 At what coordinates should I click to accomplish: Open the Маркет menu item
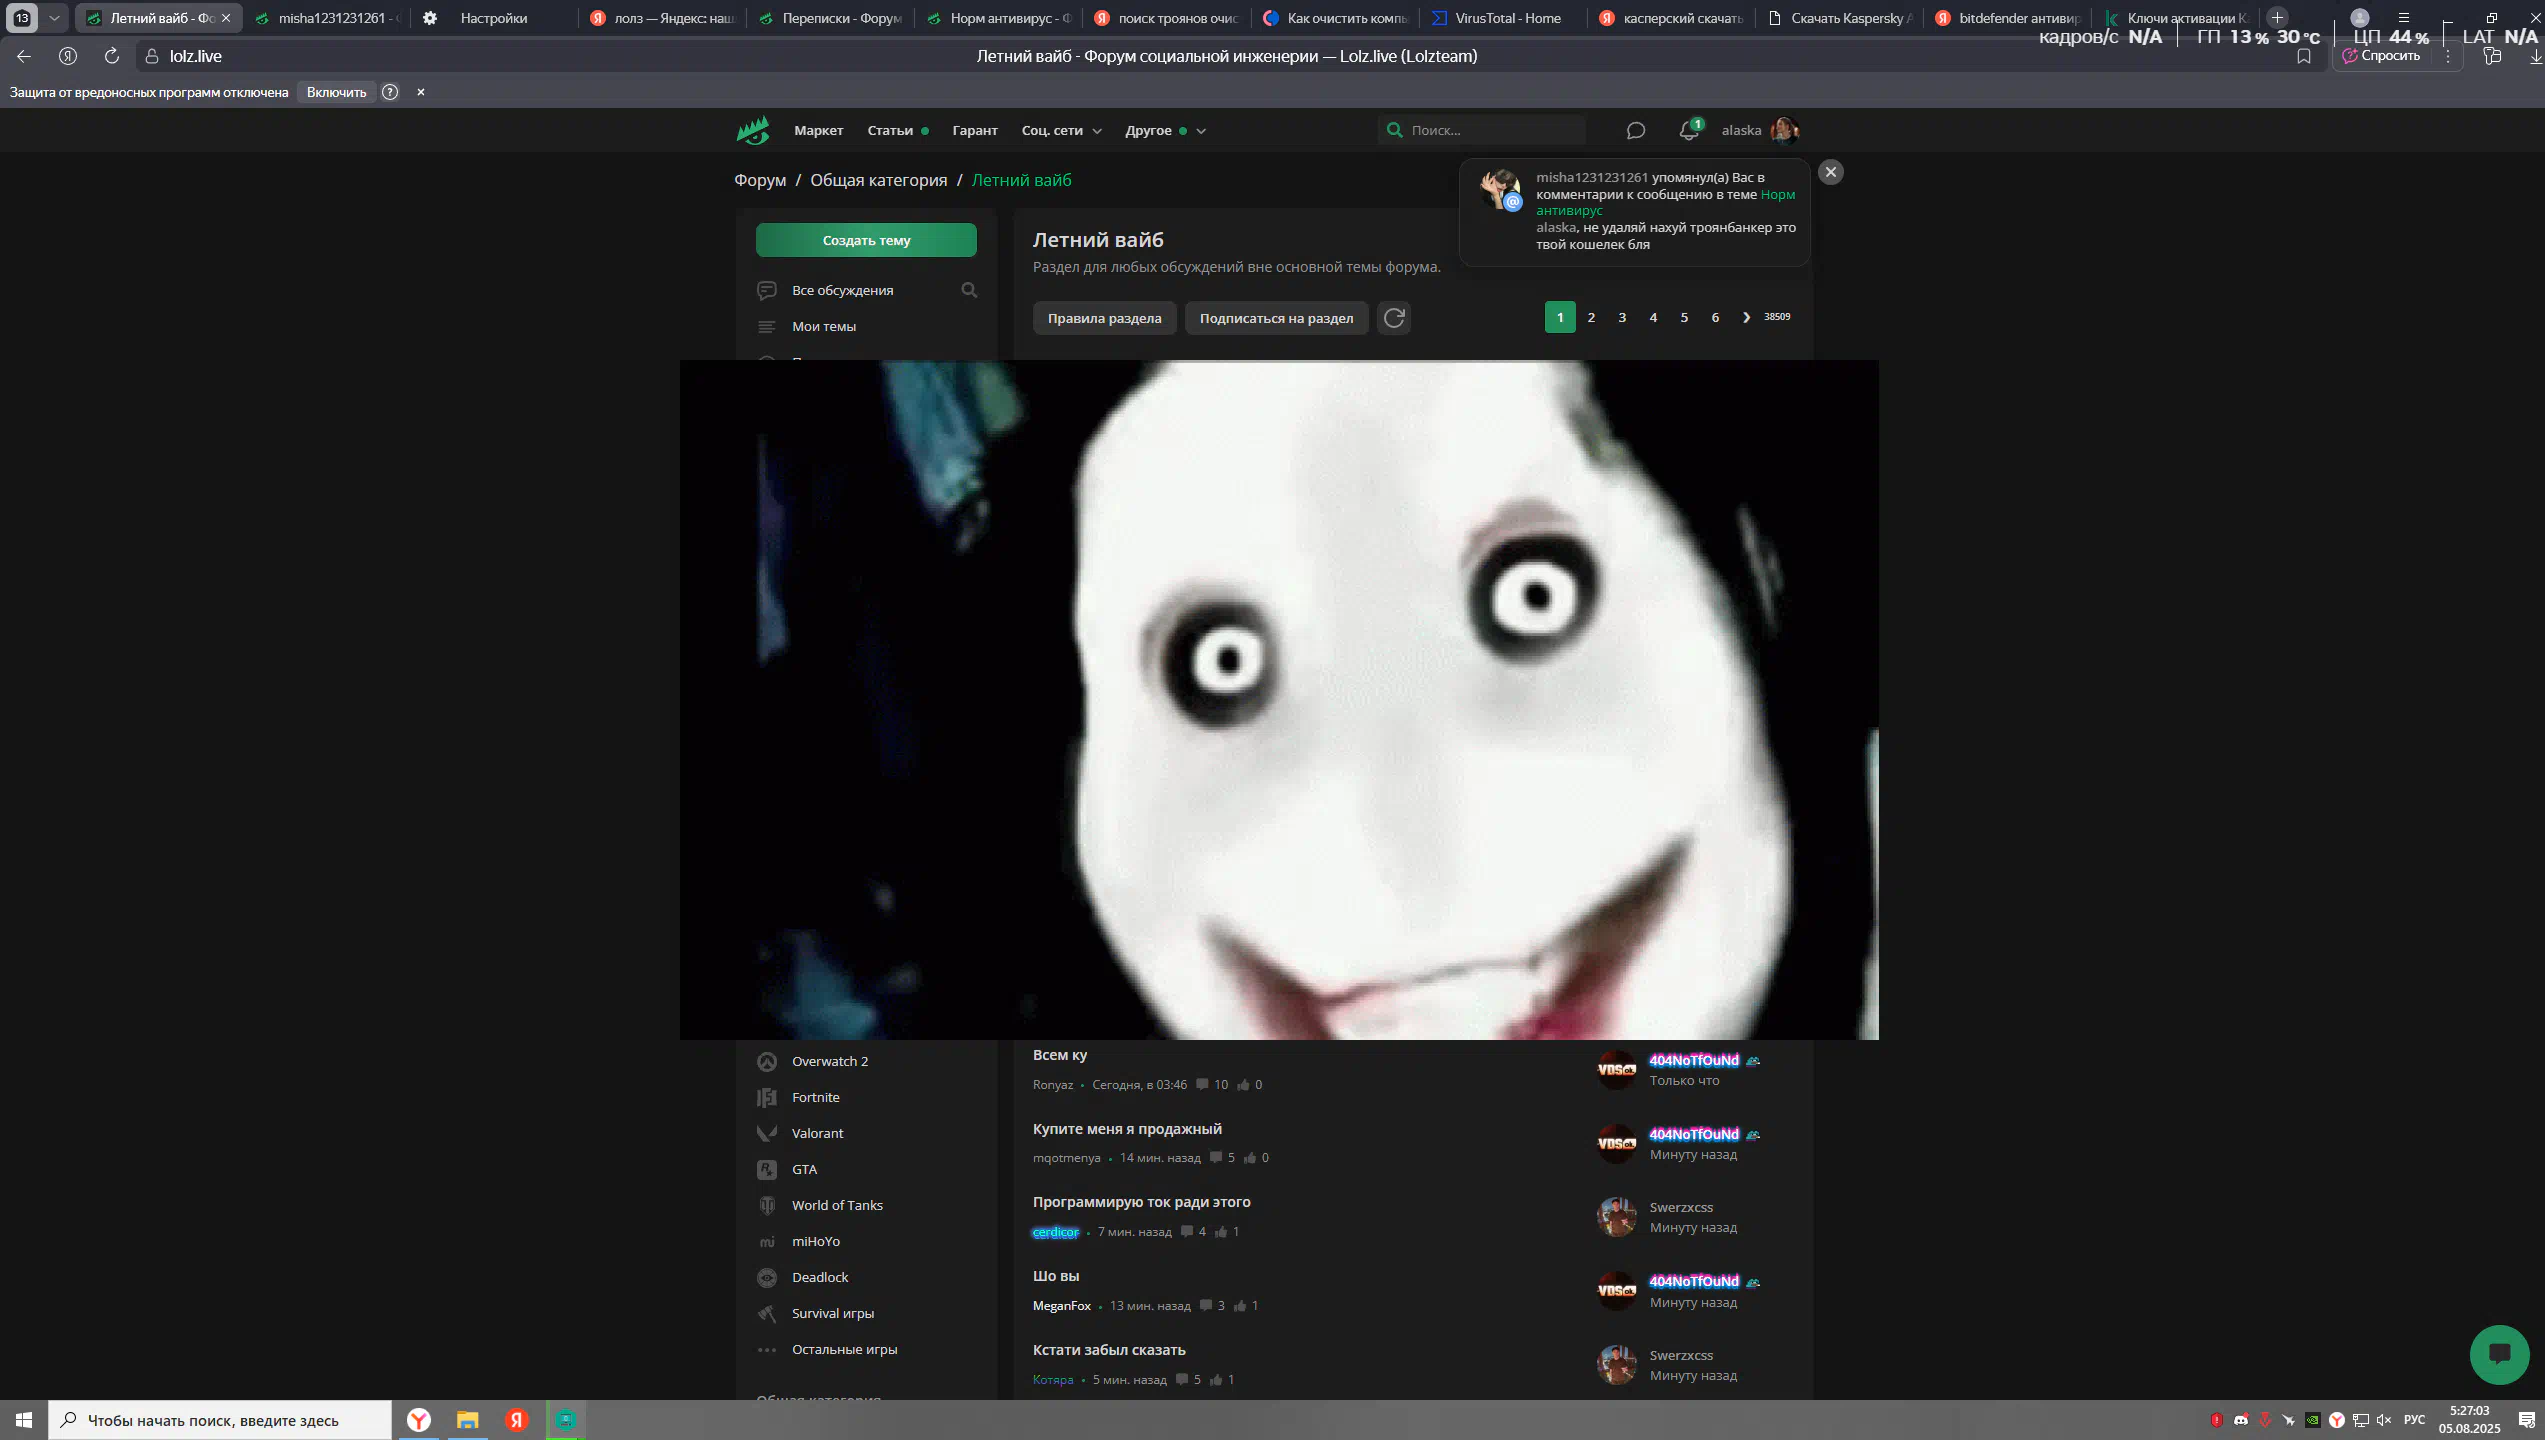coord(818,130)
